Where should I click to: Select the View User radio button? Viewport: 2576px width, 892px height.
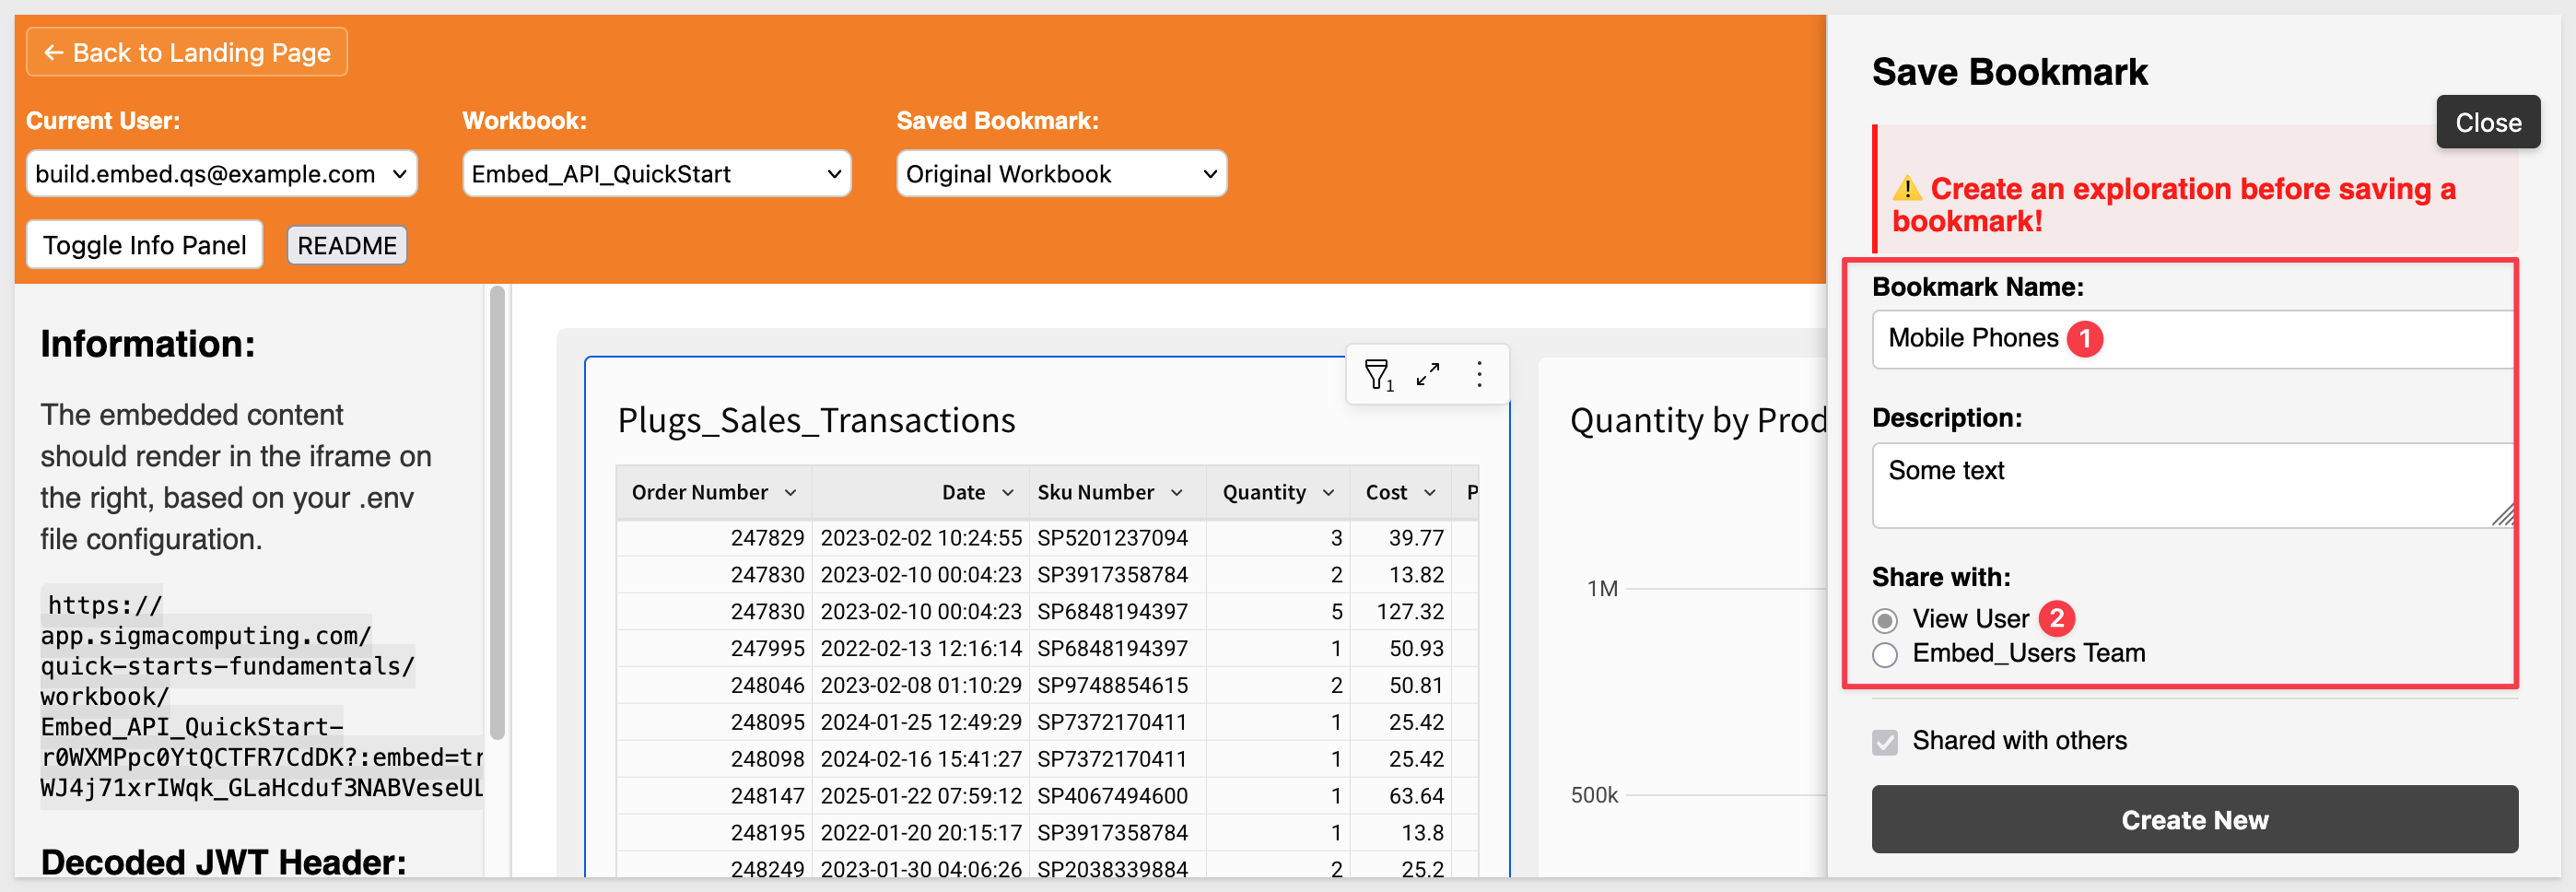[1884, 620]
